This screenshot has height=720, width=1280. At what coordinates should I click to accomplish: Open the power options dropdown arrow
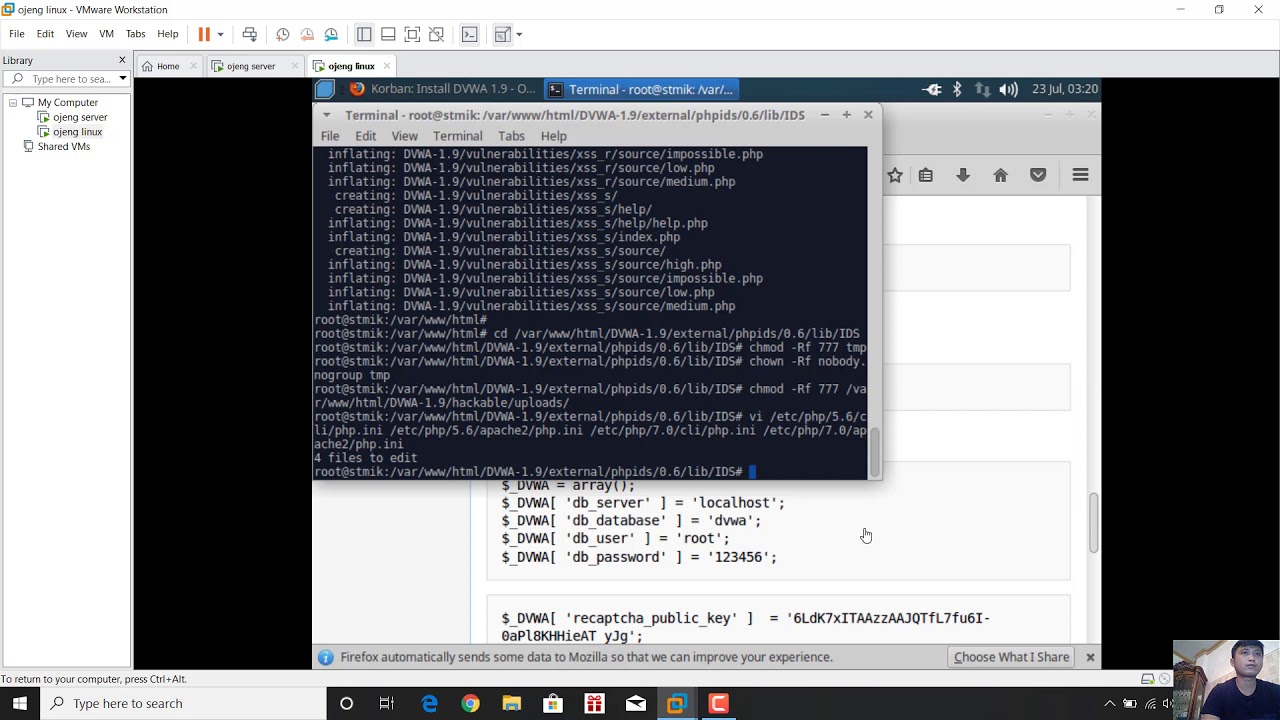(220, 34)
